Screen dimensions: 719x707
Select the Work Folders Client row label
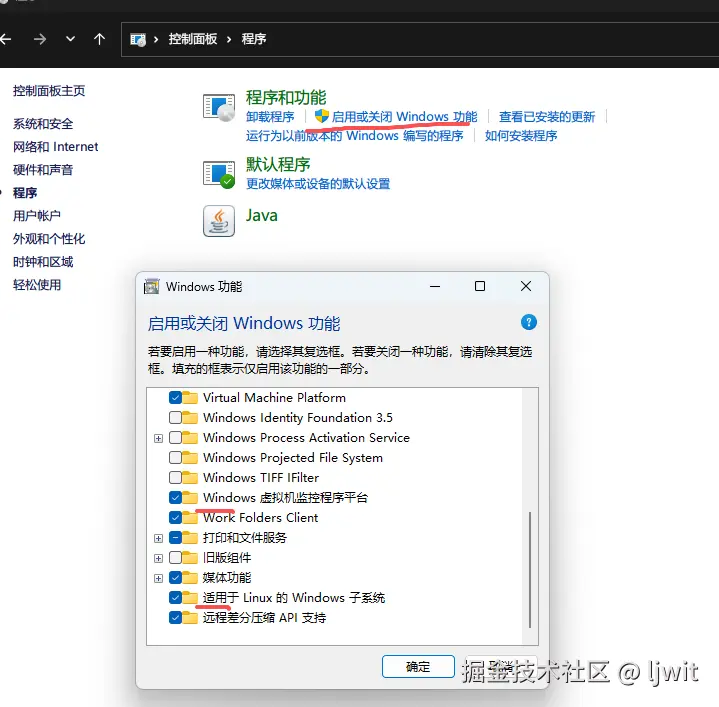(x=260, y=518)
